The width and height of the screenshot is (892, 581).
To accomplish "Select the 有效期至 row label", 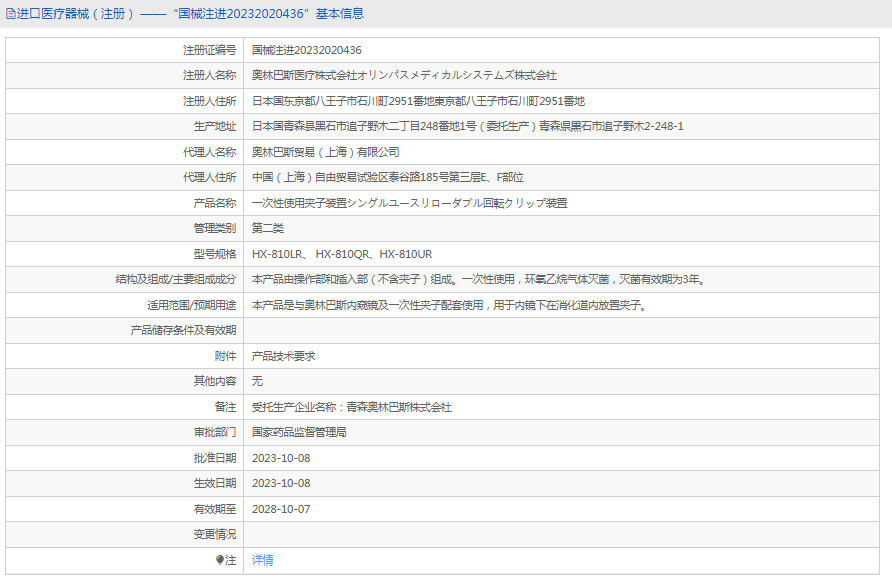I will (214, 509).
